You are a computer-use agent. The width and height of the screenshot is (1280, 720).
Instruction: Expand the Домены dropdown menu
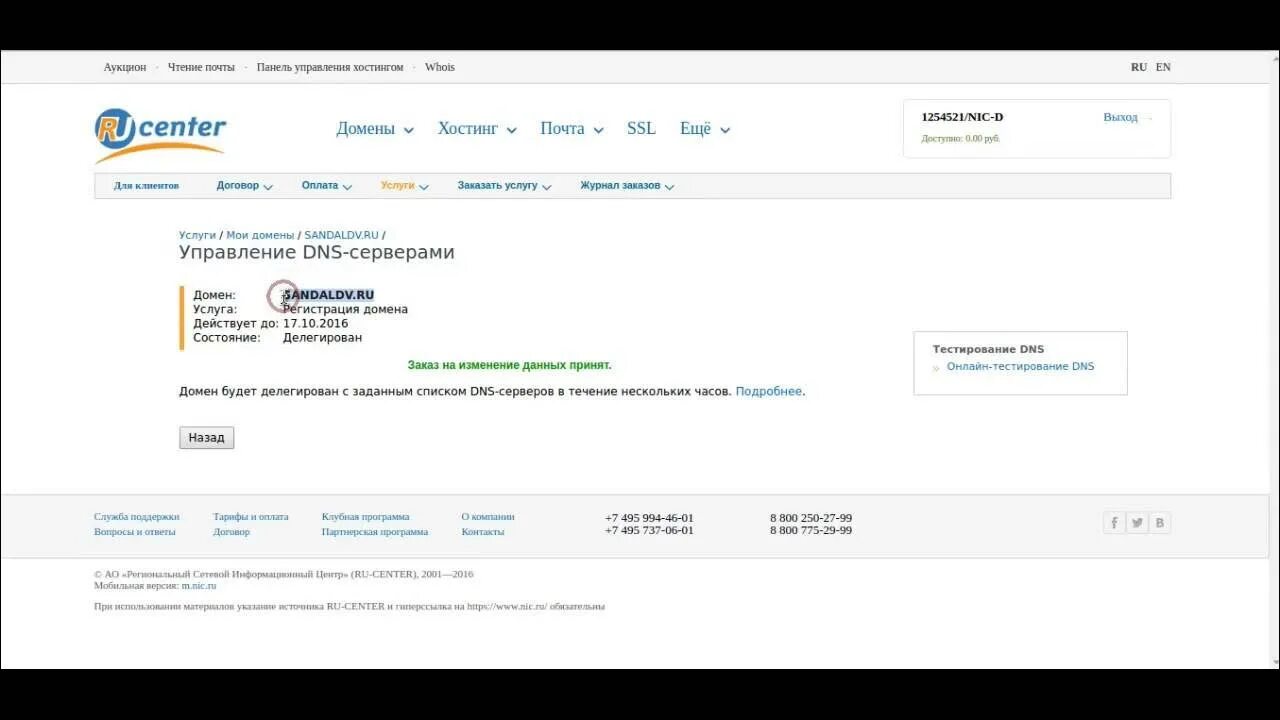coord(374,129)
